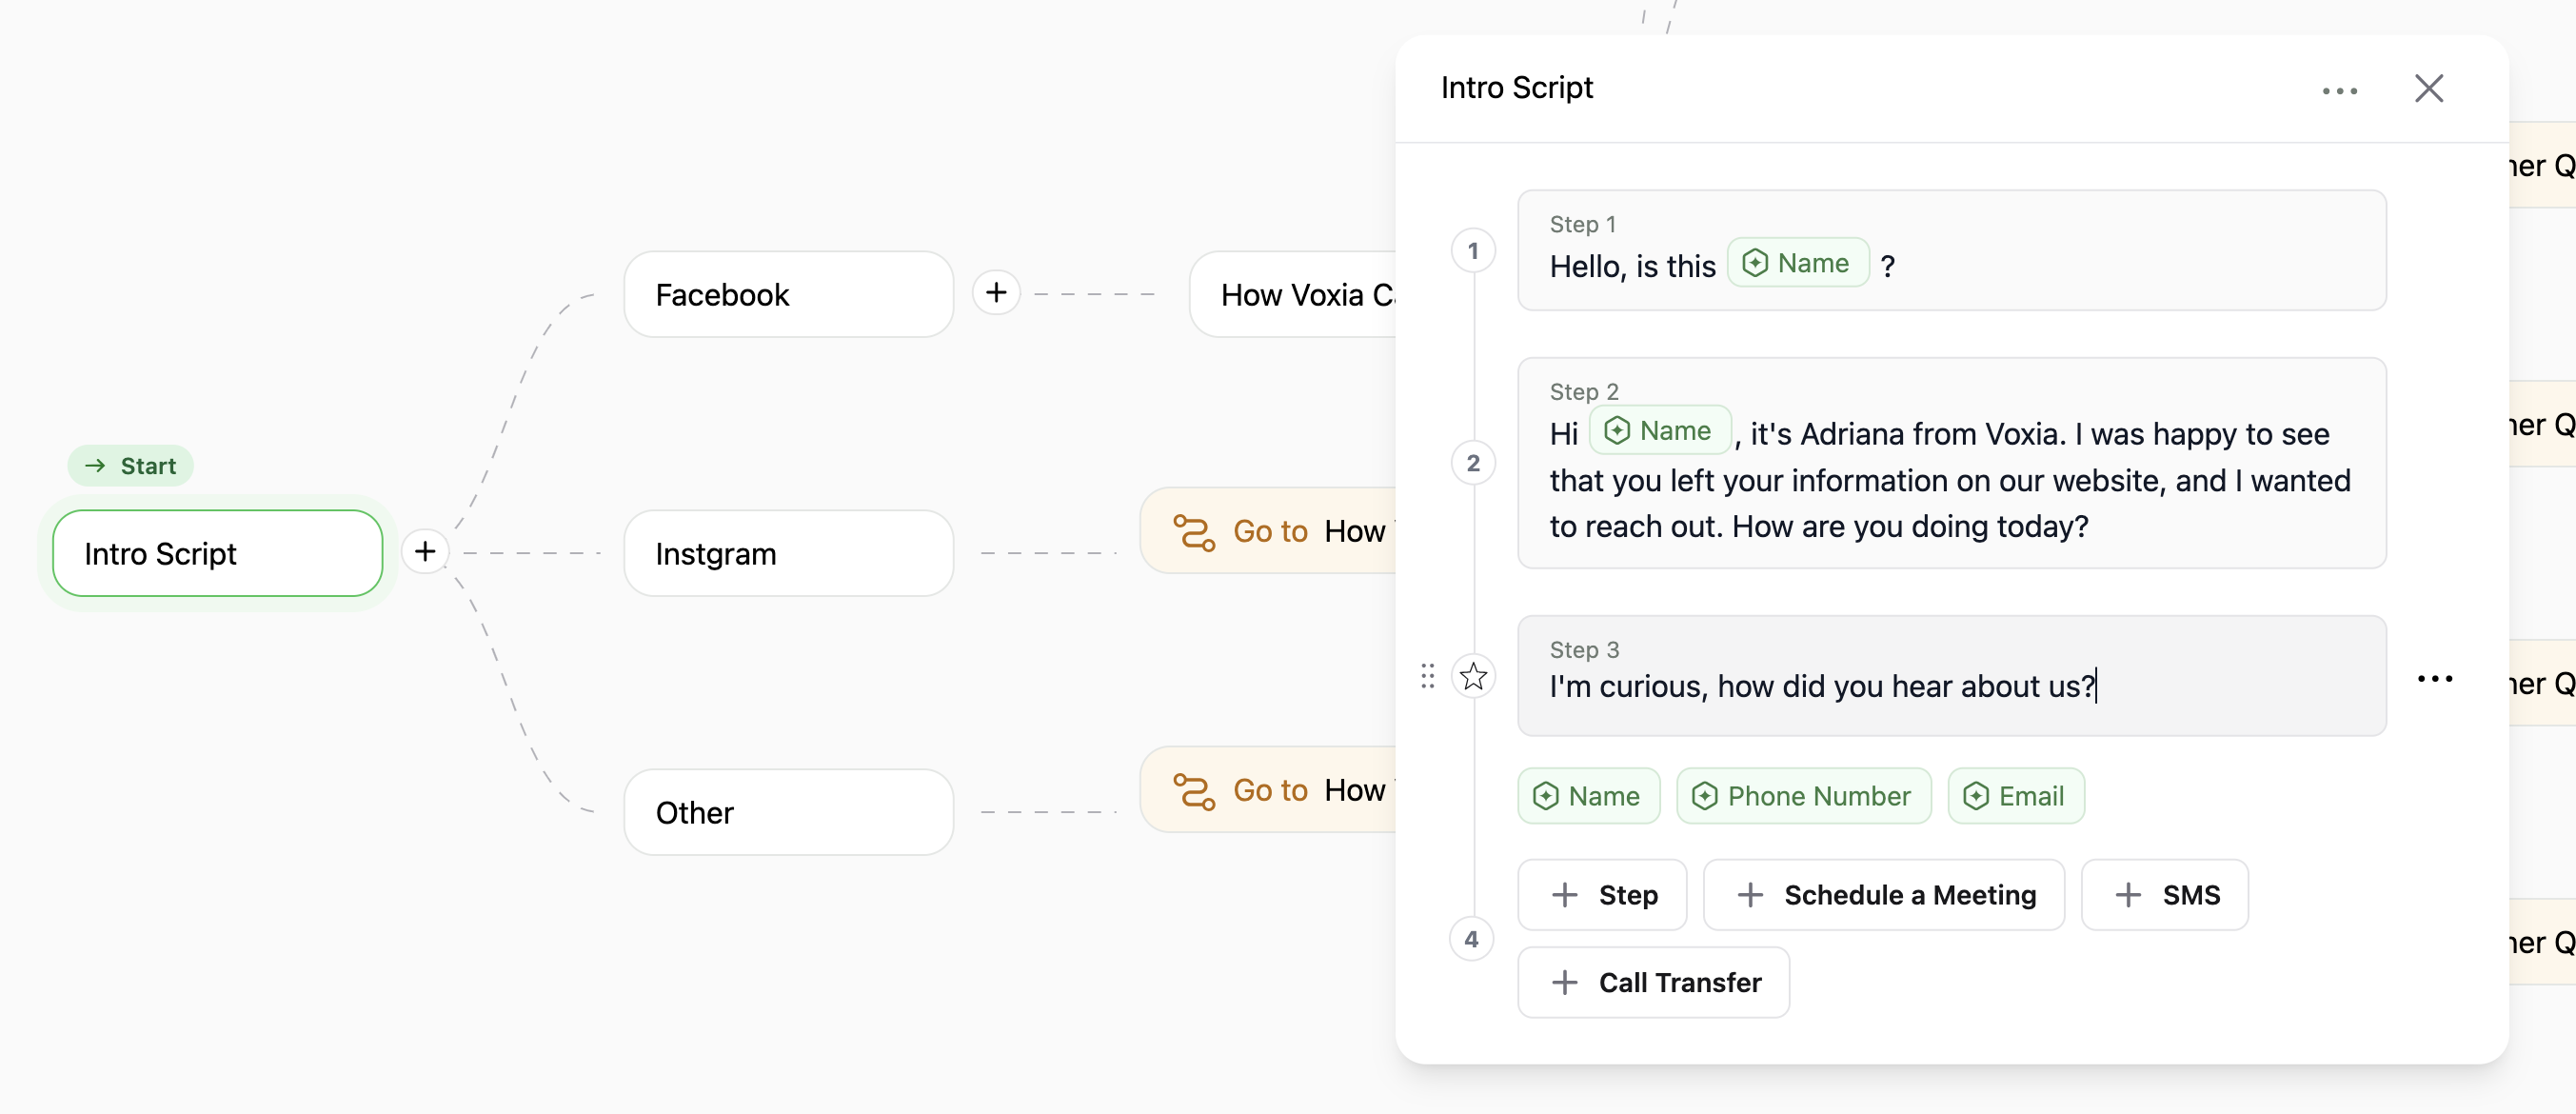Click the plus icon after the Facebook node
Screen dimensions: 2576x1114
point(995,293)
